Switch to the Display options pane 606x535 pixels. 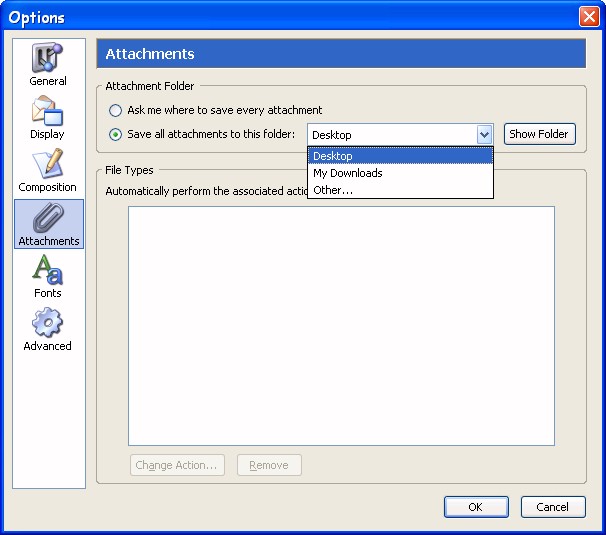point(48,118)
